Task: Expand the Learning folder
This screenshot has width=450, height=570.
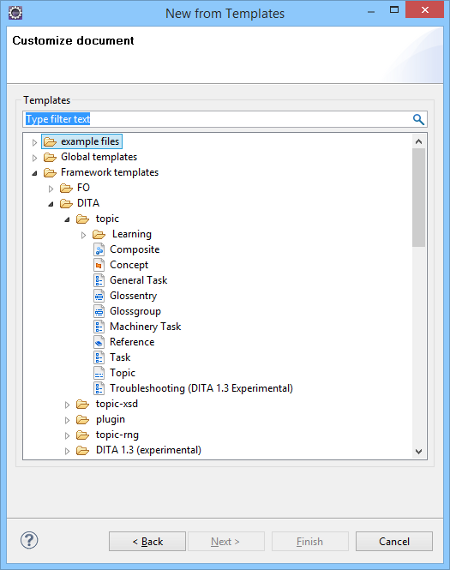Action: (83, 235)
